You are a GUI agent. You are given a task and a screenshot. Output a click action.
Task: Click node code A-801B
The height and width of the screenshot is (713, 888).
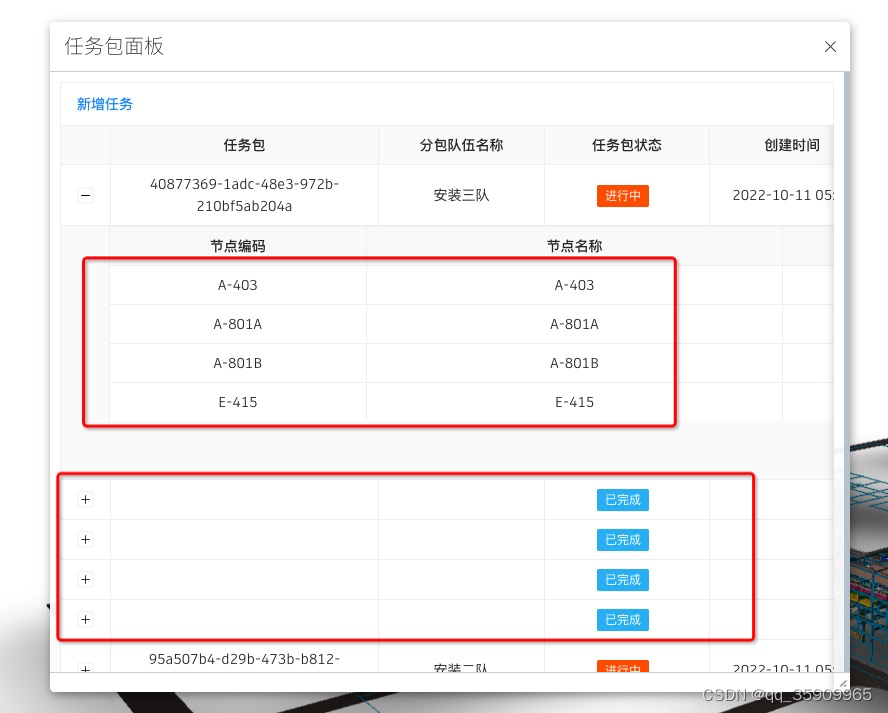click(x=238, y=363)
